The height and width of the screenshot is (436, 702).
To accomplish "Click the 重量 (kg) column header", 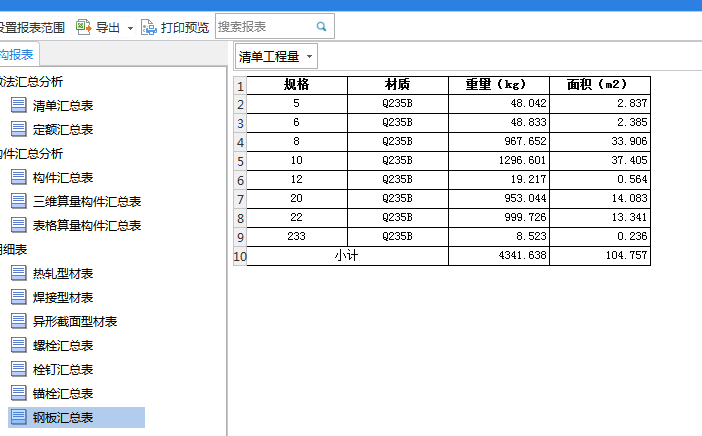I will pyautogui.click(x=499, y=85).
